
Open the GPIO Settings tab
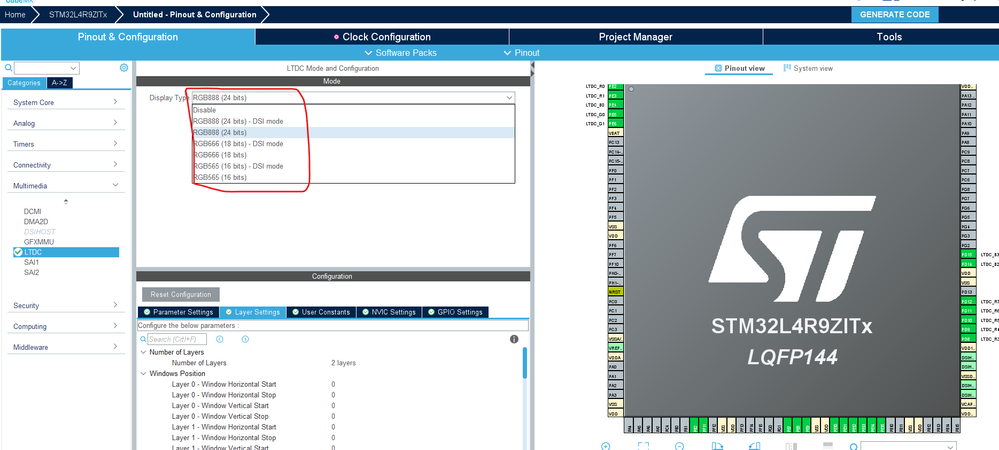(x=455, y=312)
